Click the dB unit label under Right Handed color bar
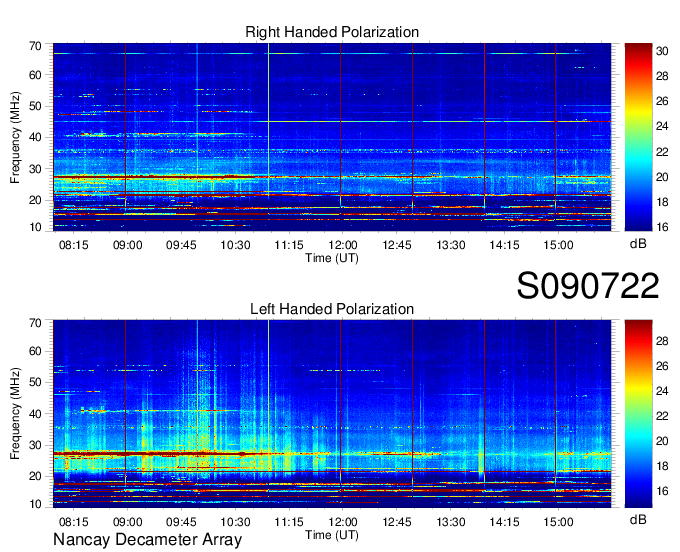This screenshot has height=552, width=680. pos(638,244)
